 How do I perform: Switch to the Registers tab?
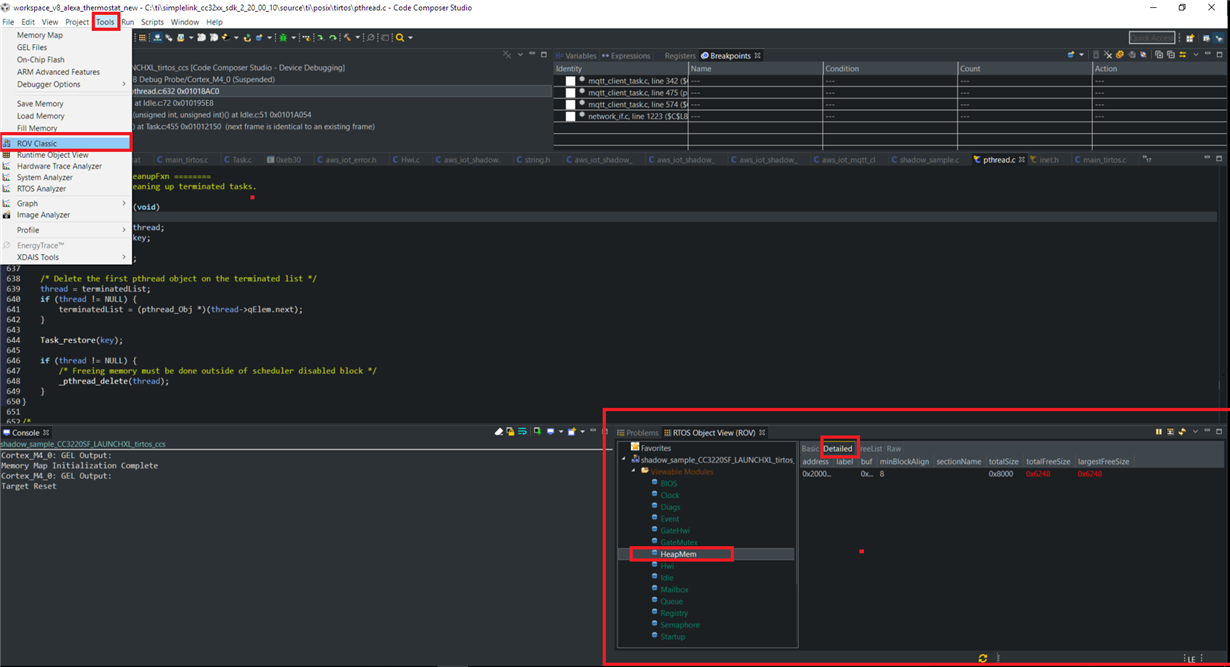(x=680, y=56)
